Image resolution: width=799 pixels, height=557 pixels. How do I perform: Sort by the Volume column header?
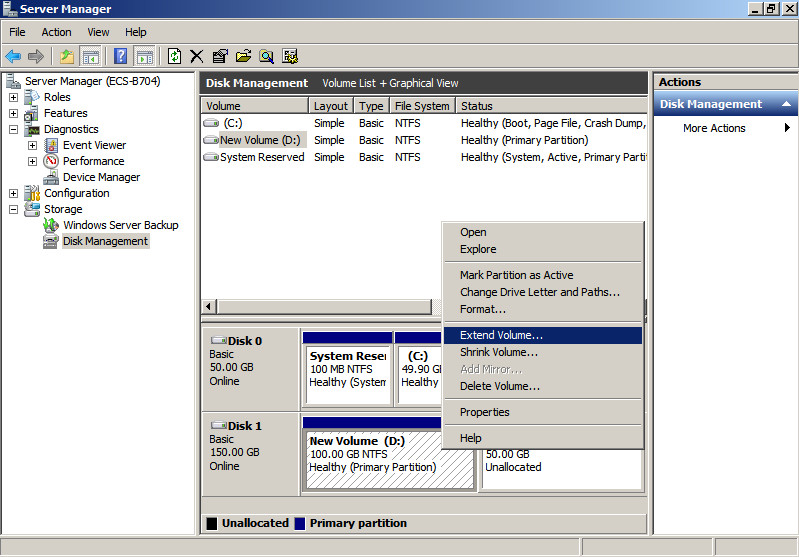255,106
